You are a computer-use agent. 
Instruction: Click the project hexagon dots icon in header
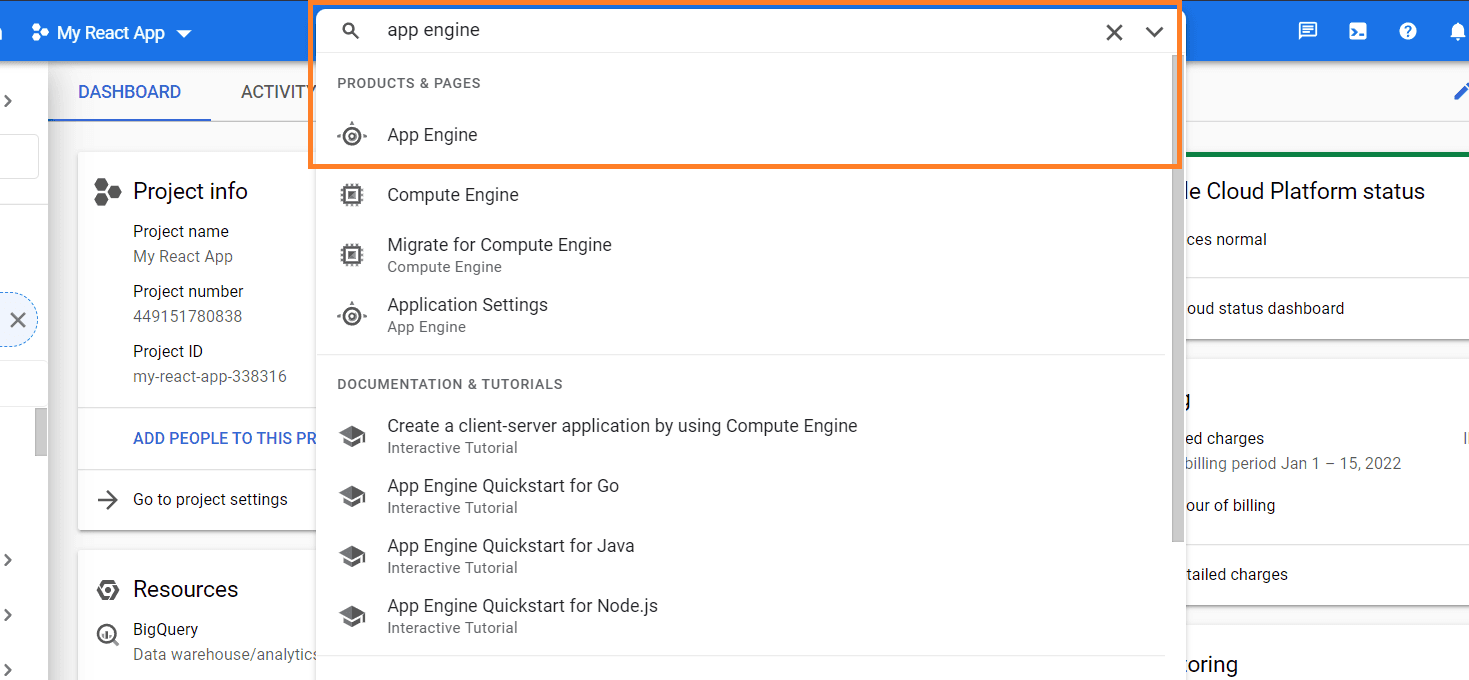tap(40, 33)
